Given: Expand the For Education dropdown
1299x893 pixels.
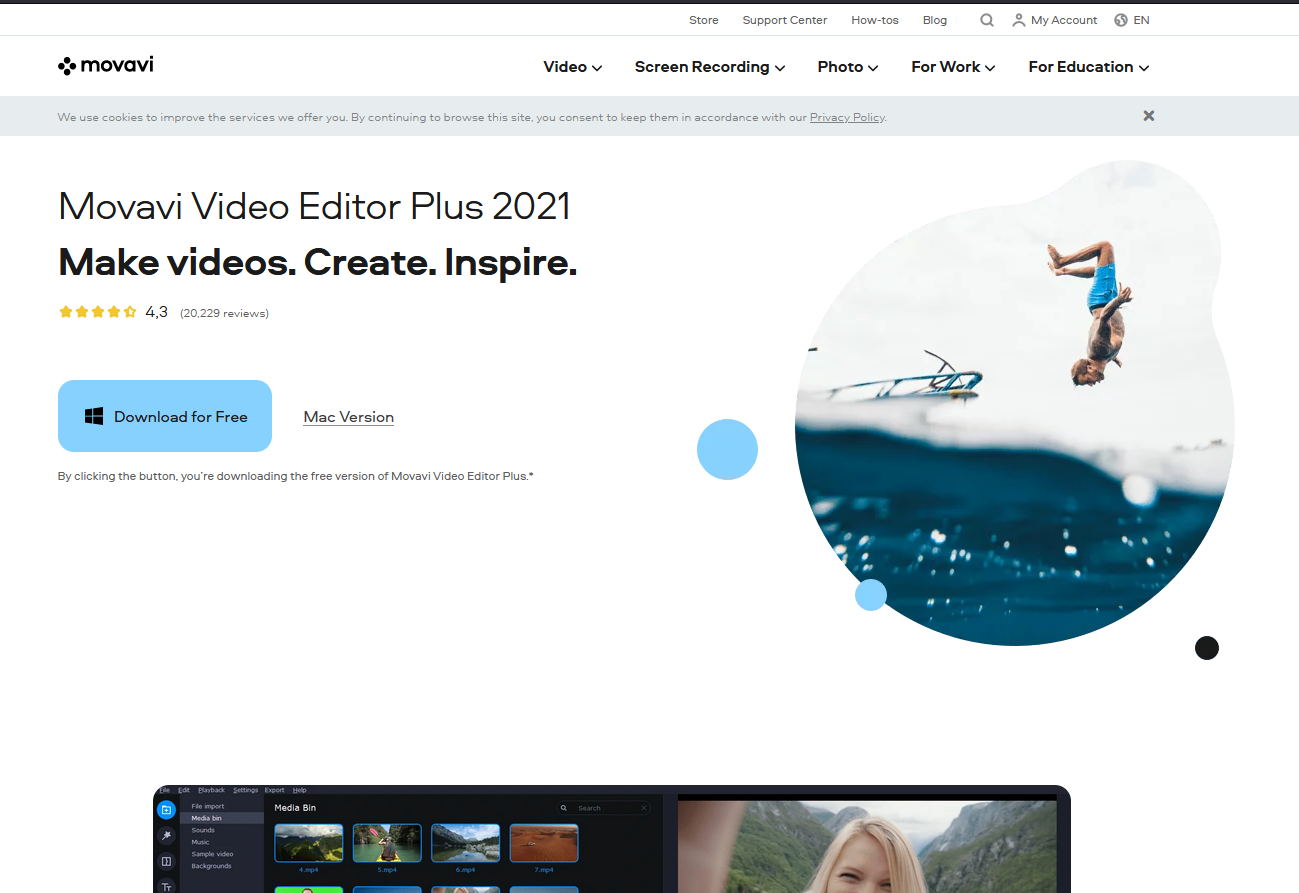Looking at the screenshot, I should pyautogui.click(x=1089, y=67).
